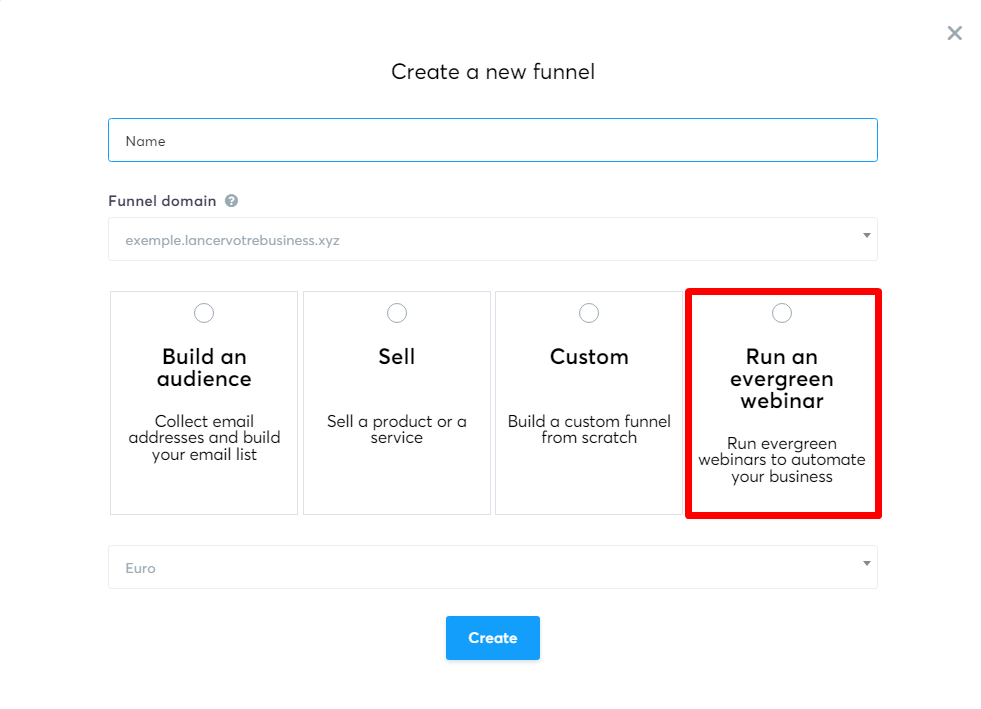
Task: Choose the Build an audience card
Action: click(x=204, y=403)
